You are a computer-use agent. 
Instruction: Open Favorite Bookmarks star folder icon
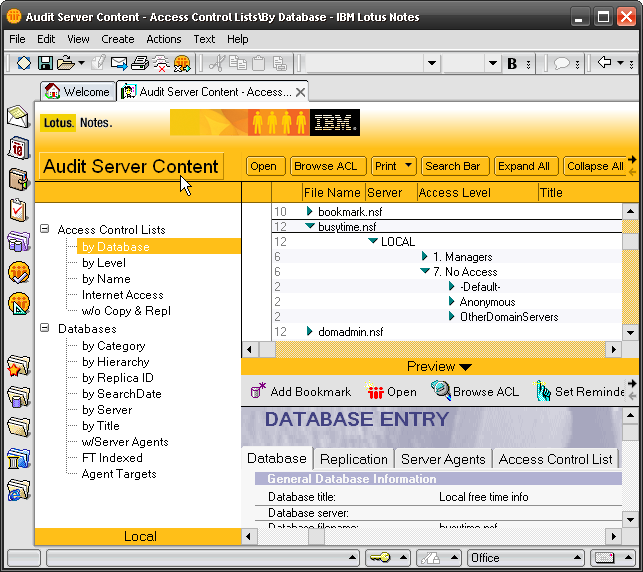tap(18, 365)
